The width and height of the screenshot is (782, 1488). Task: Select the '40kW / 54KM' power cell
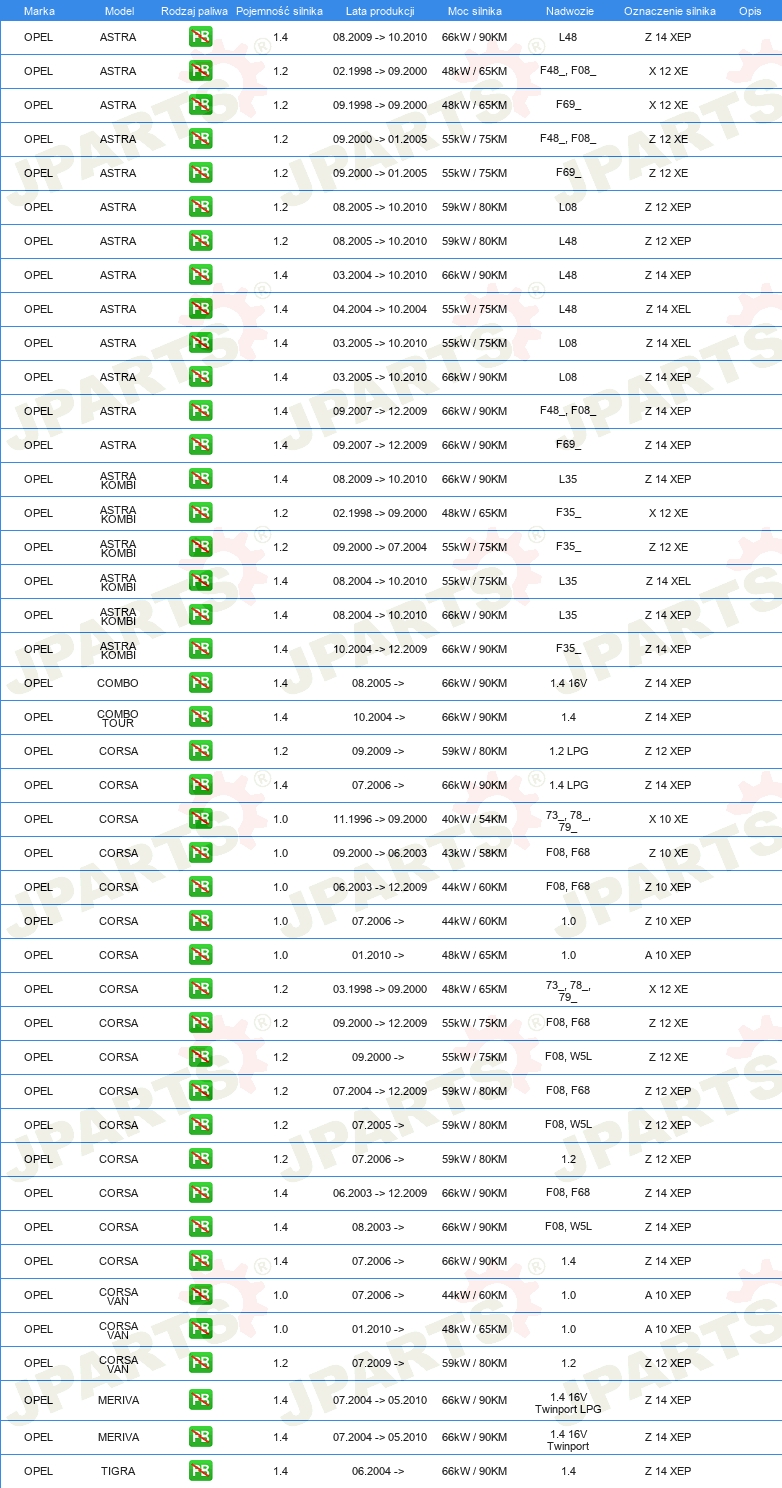point(475,819)
